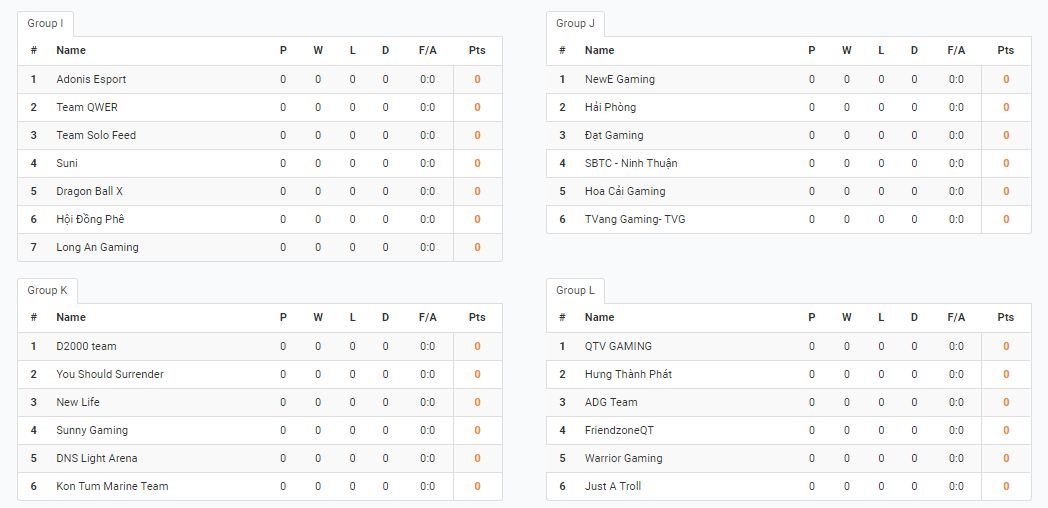1048x508 pixels.
Task: Open the Group I tab
Action: (x=45, y=23)
